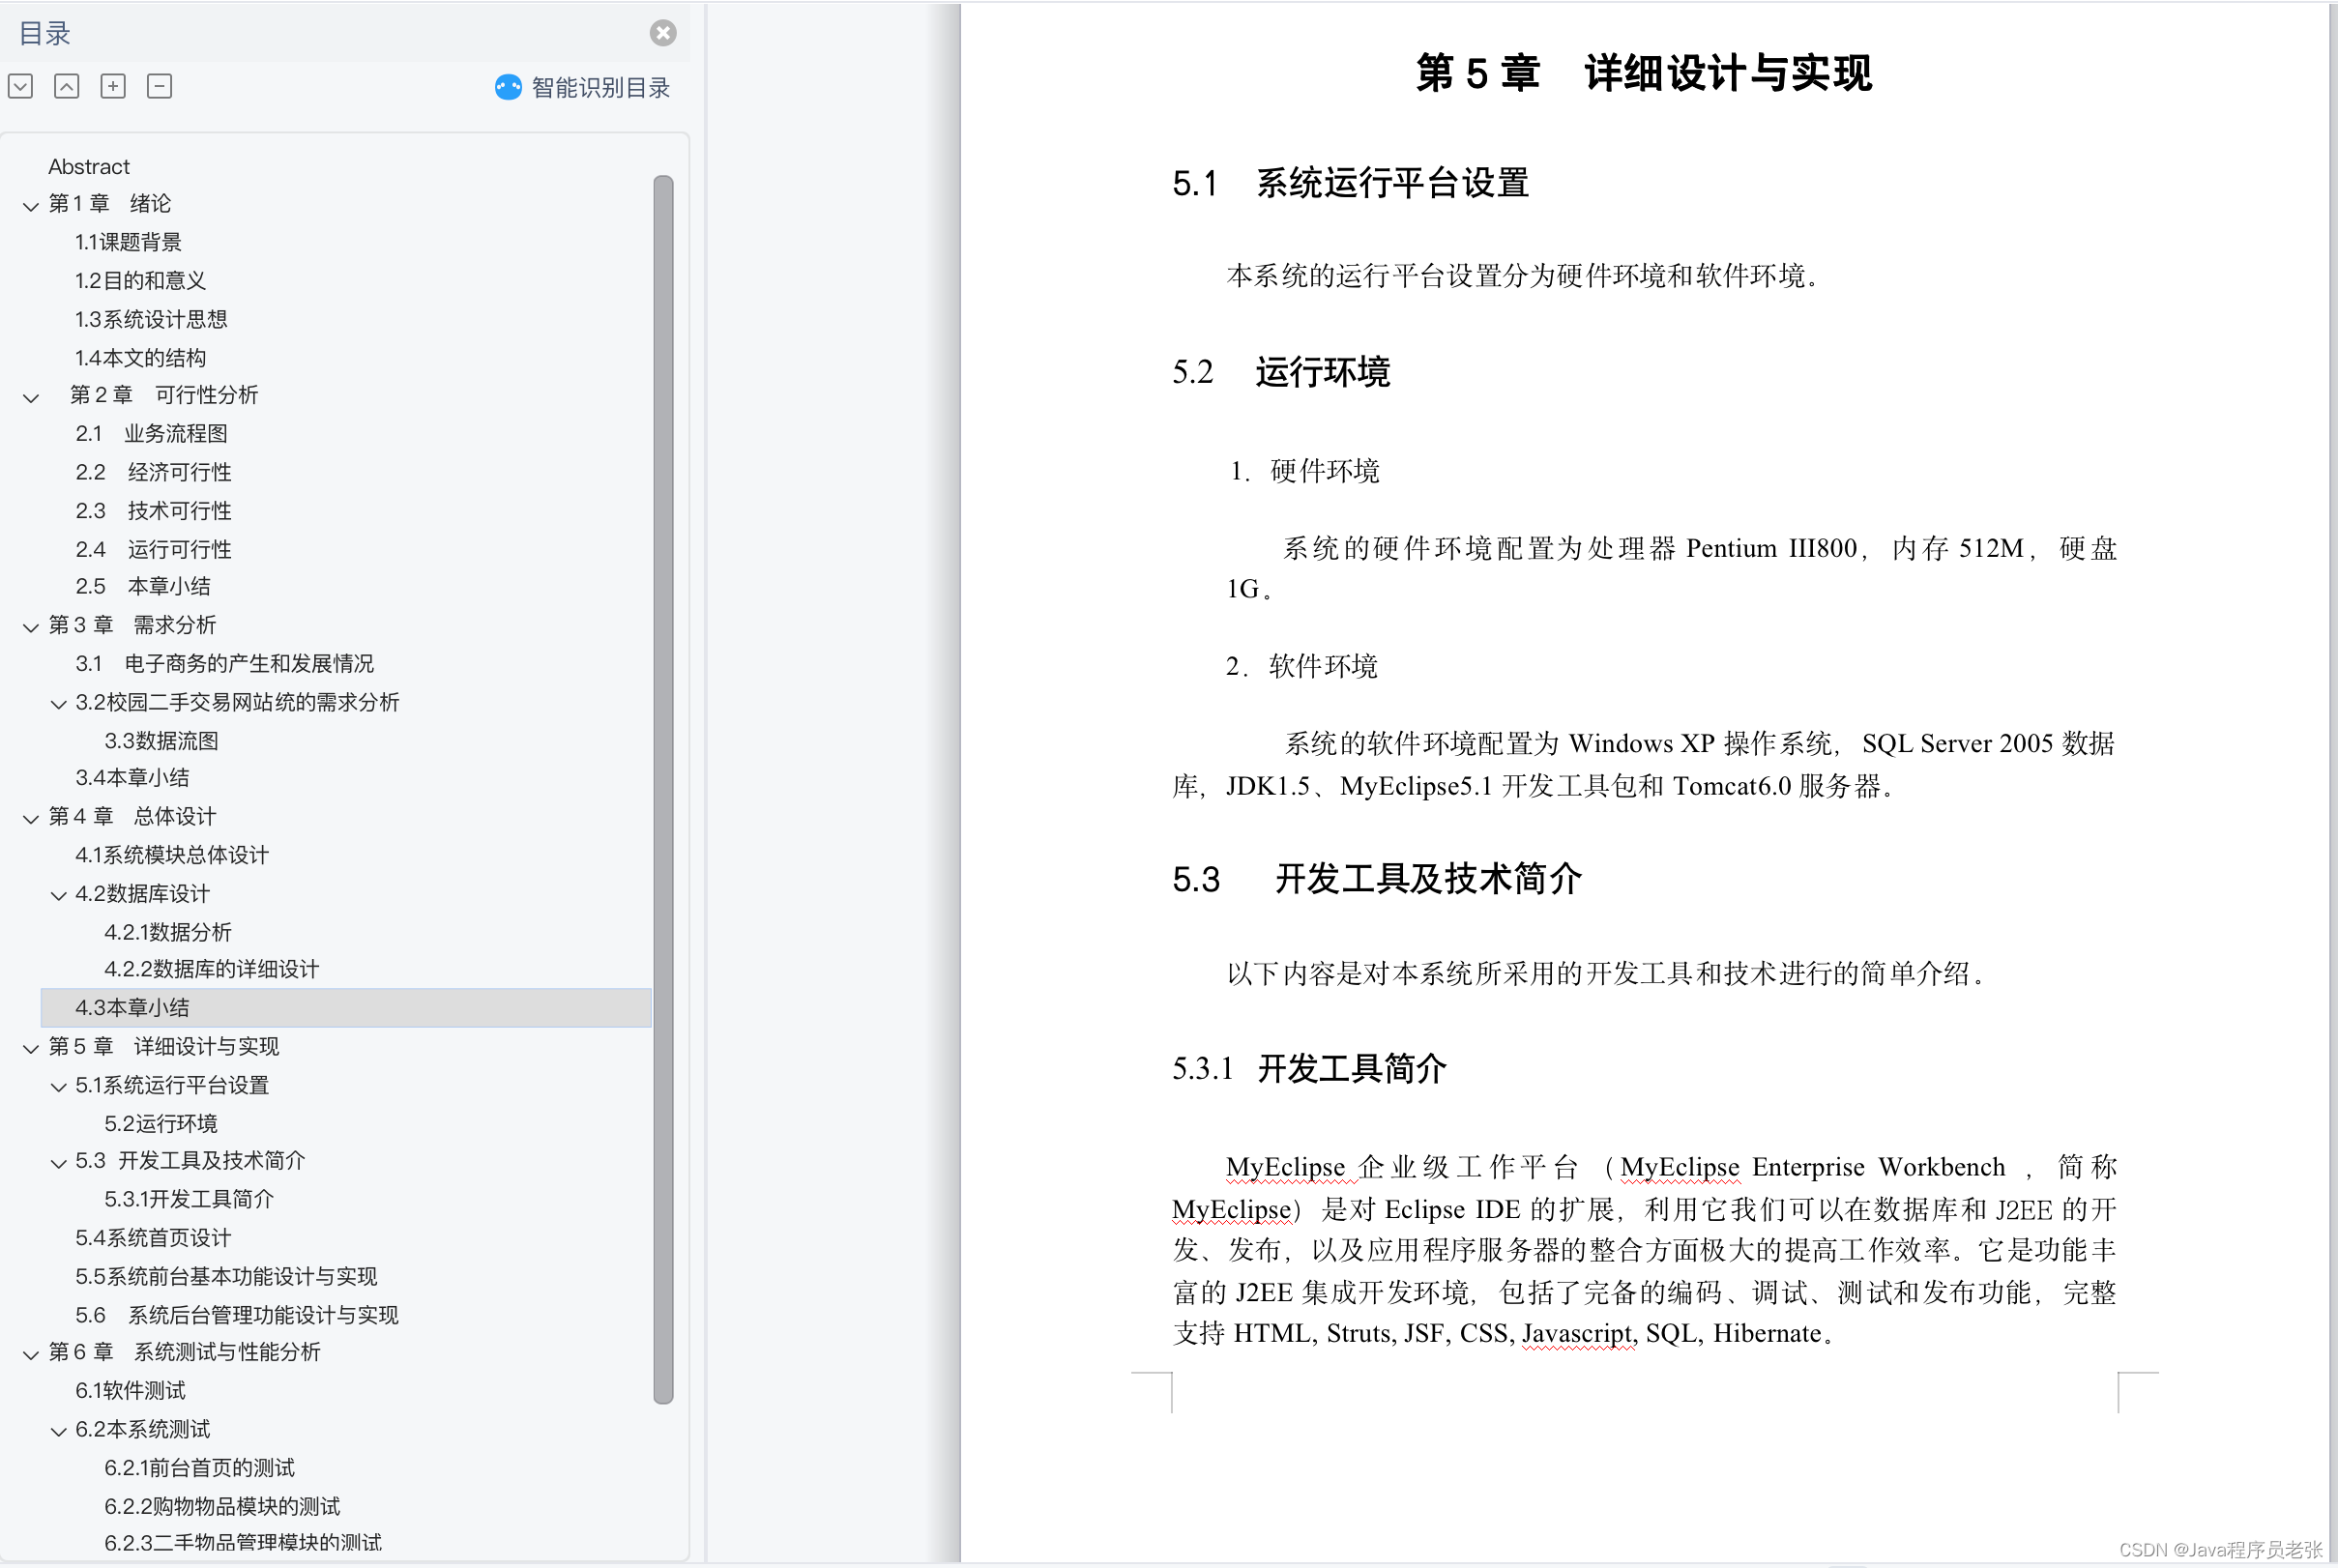
Task: Jump to 5.4系统首页设计
Action: pyautogui.click(x=153, y=1238)
